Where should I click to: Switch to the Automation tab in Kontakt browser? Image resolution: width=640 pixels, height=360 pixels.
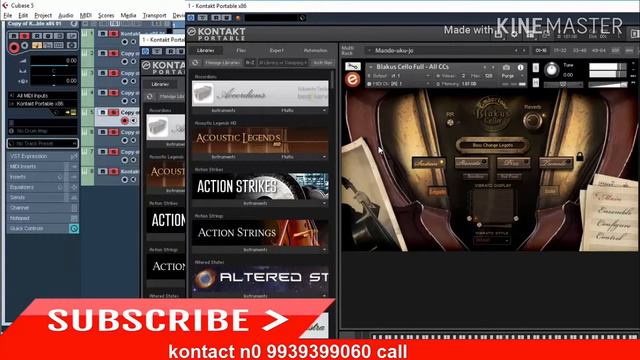click(315, 50)
